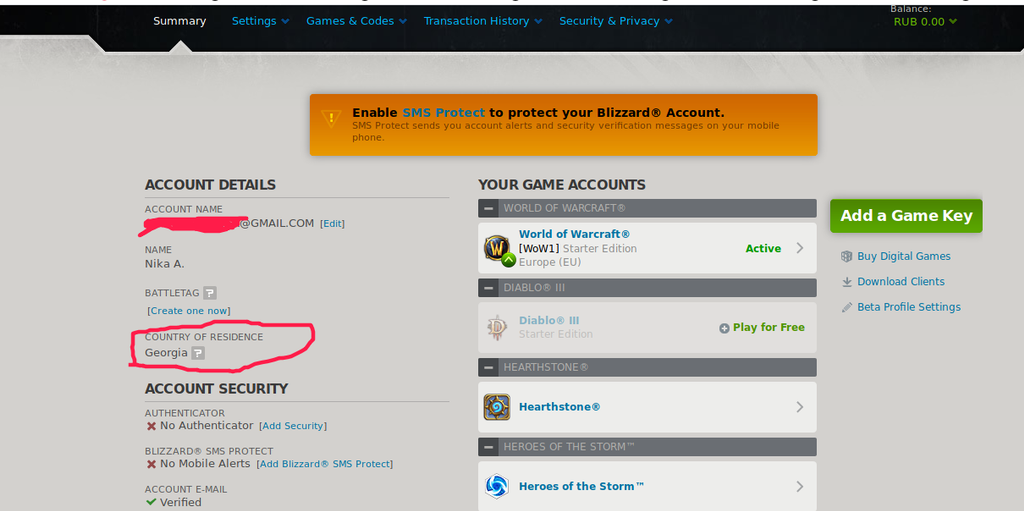The height and width of the screenshot is (511, 1024).
Task: Click the Hearthstone game icon
Action: tap(497, 407)
